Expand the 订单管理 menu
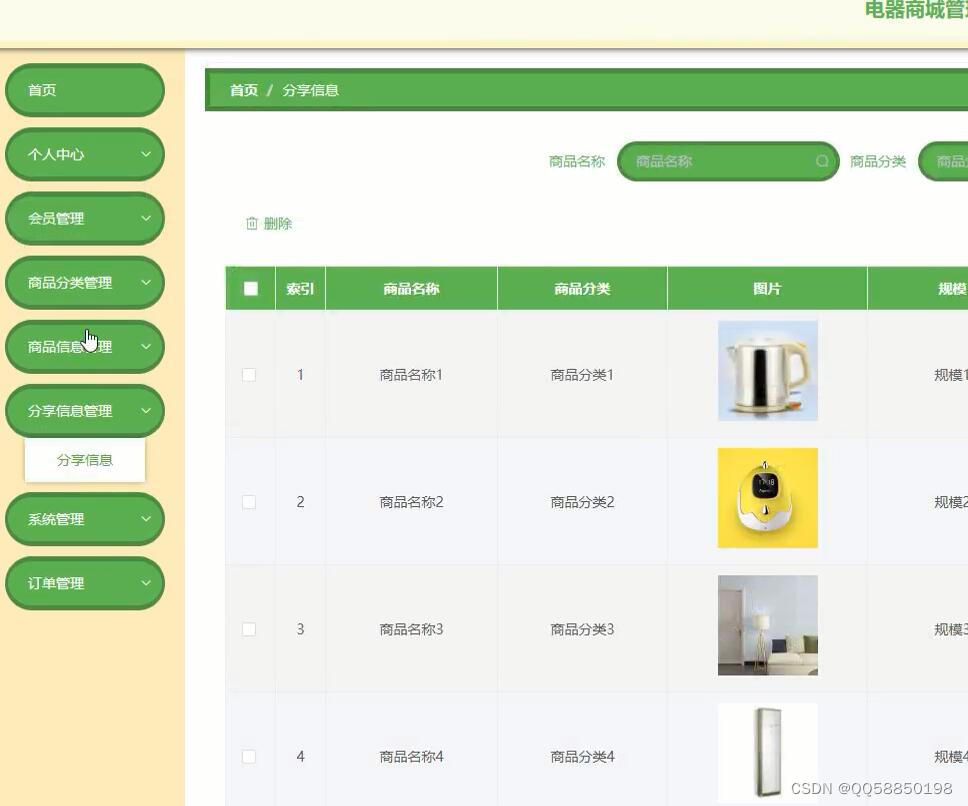The height and width of the screenshot is (806, 968). coord(85,583)
